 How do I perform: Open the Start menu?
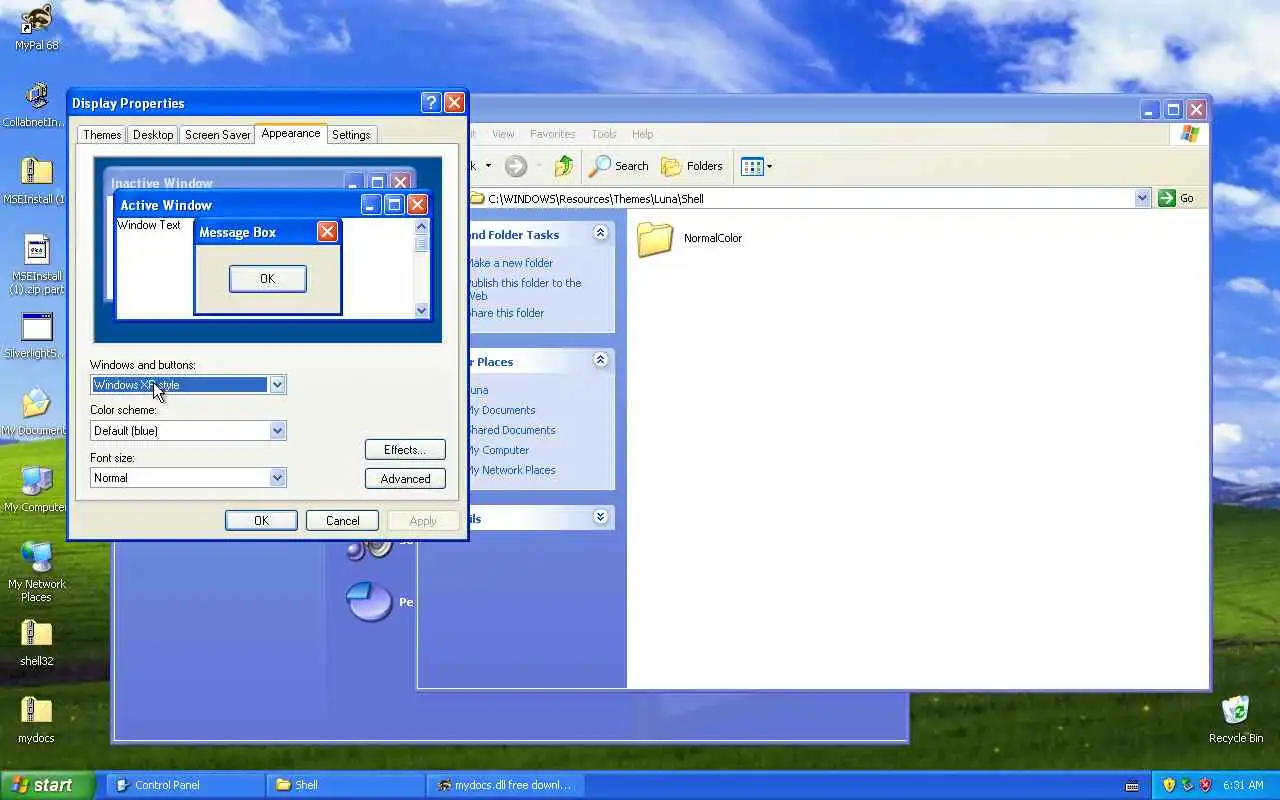click(x=47, y=785)
